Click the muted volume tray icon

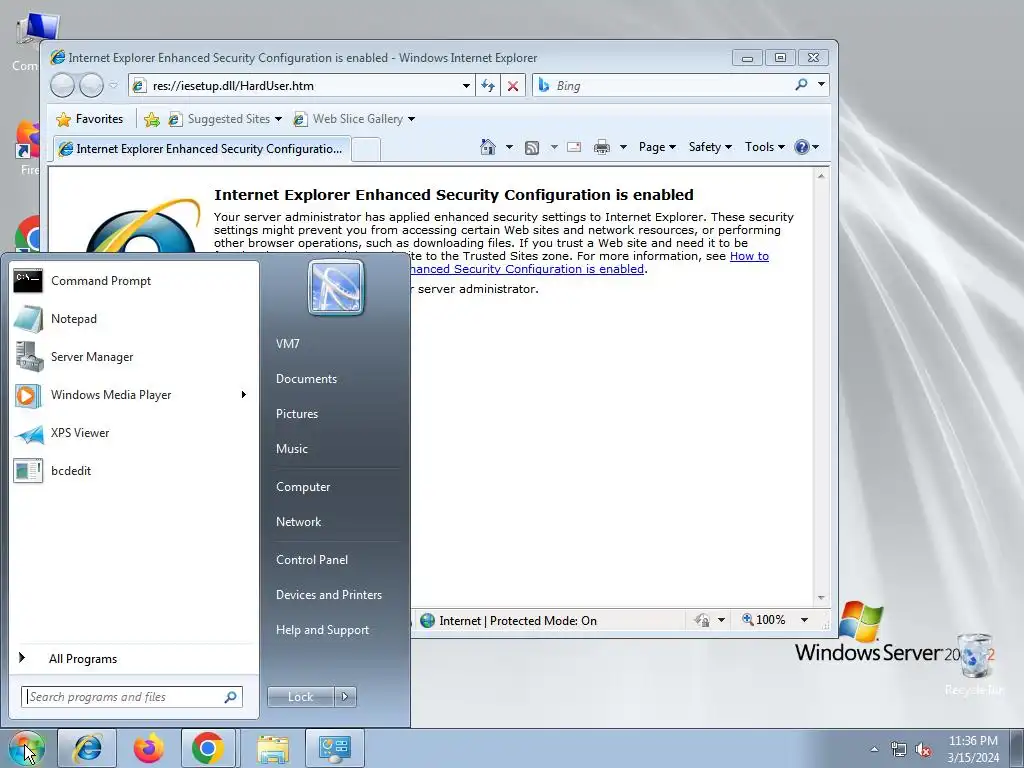pos(923,749)
